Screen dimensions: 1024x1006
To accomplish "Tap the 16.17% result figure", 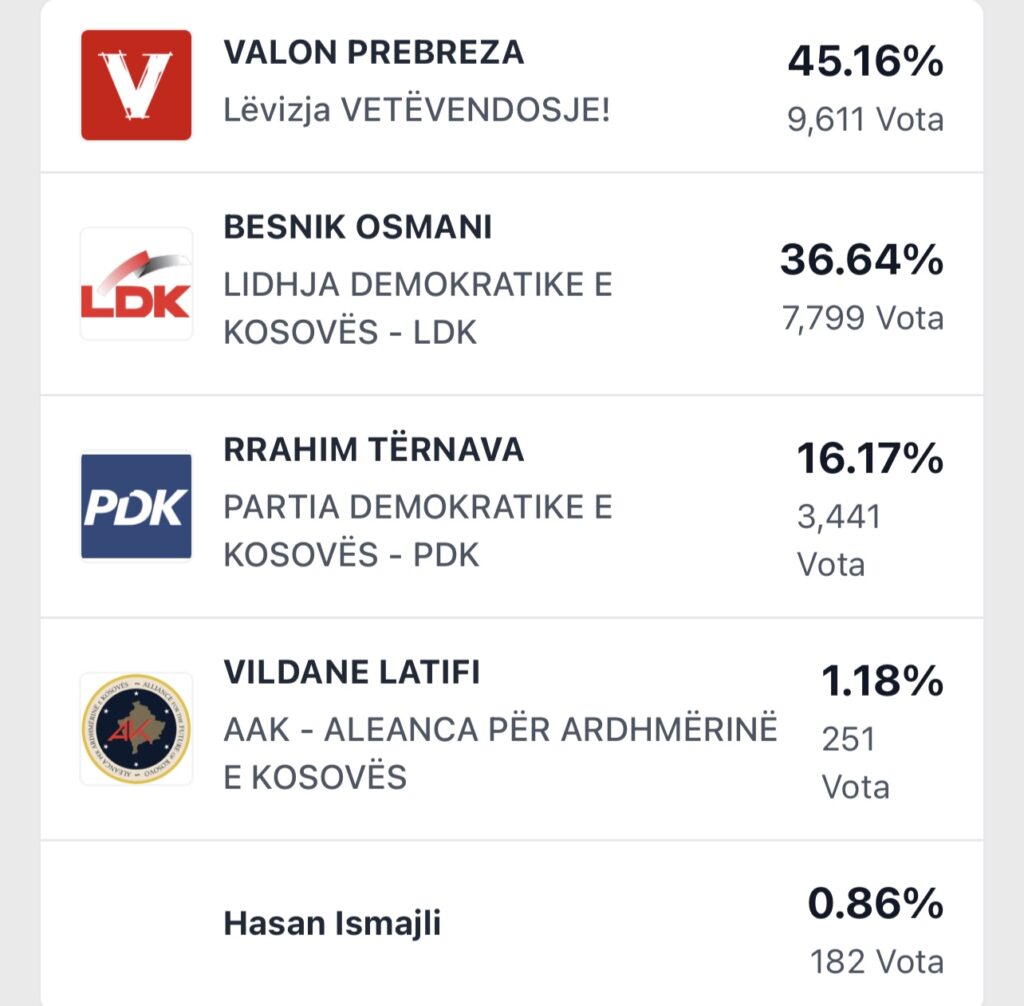I will pyautogui.click(x=870, y=459).
